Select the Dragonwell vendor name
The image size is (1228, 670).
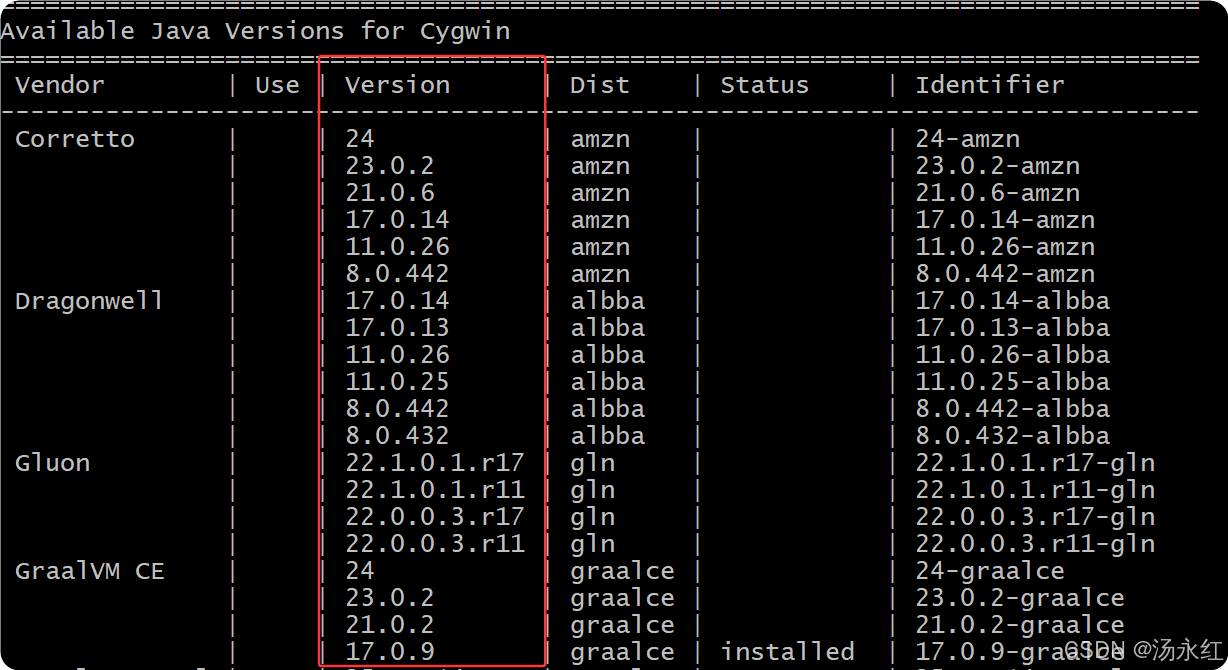[89, 301]
